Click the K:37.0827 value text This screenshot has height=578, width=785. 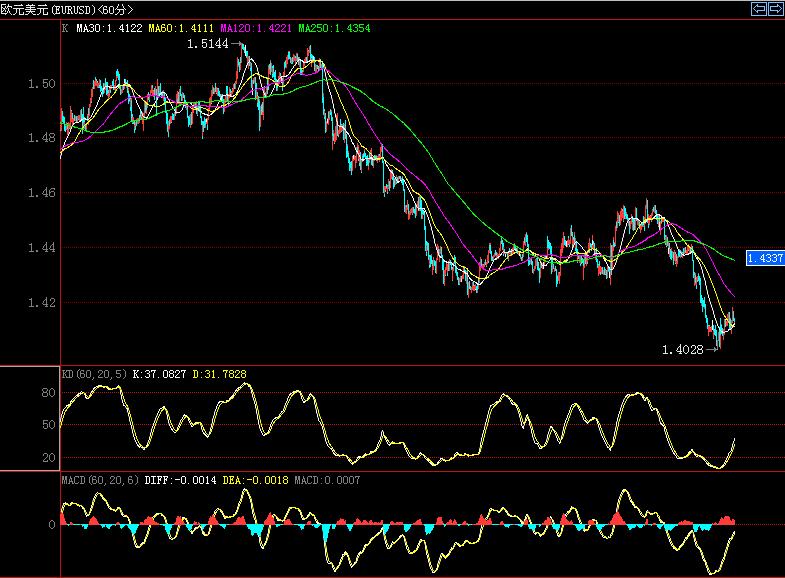[x=160, y=374]
